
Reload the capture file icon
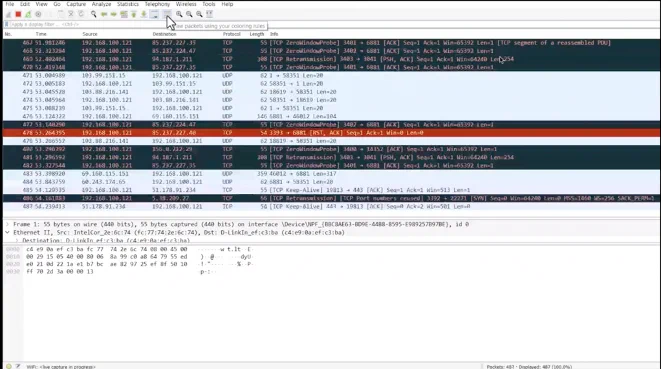coord(81,14)
